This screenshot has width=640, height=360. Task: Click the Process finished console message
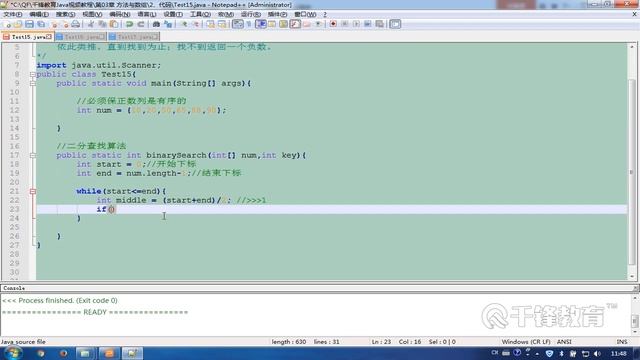point(60,300)
